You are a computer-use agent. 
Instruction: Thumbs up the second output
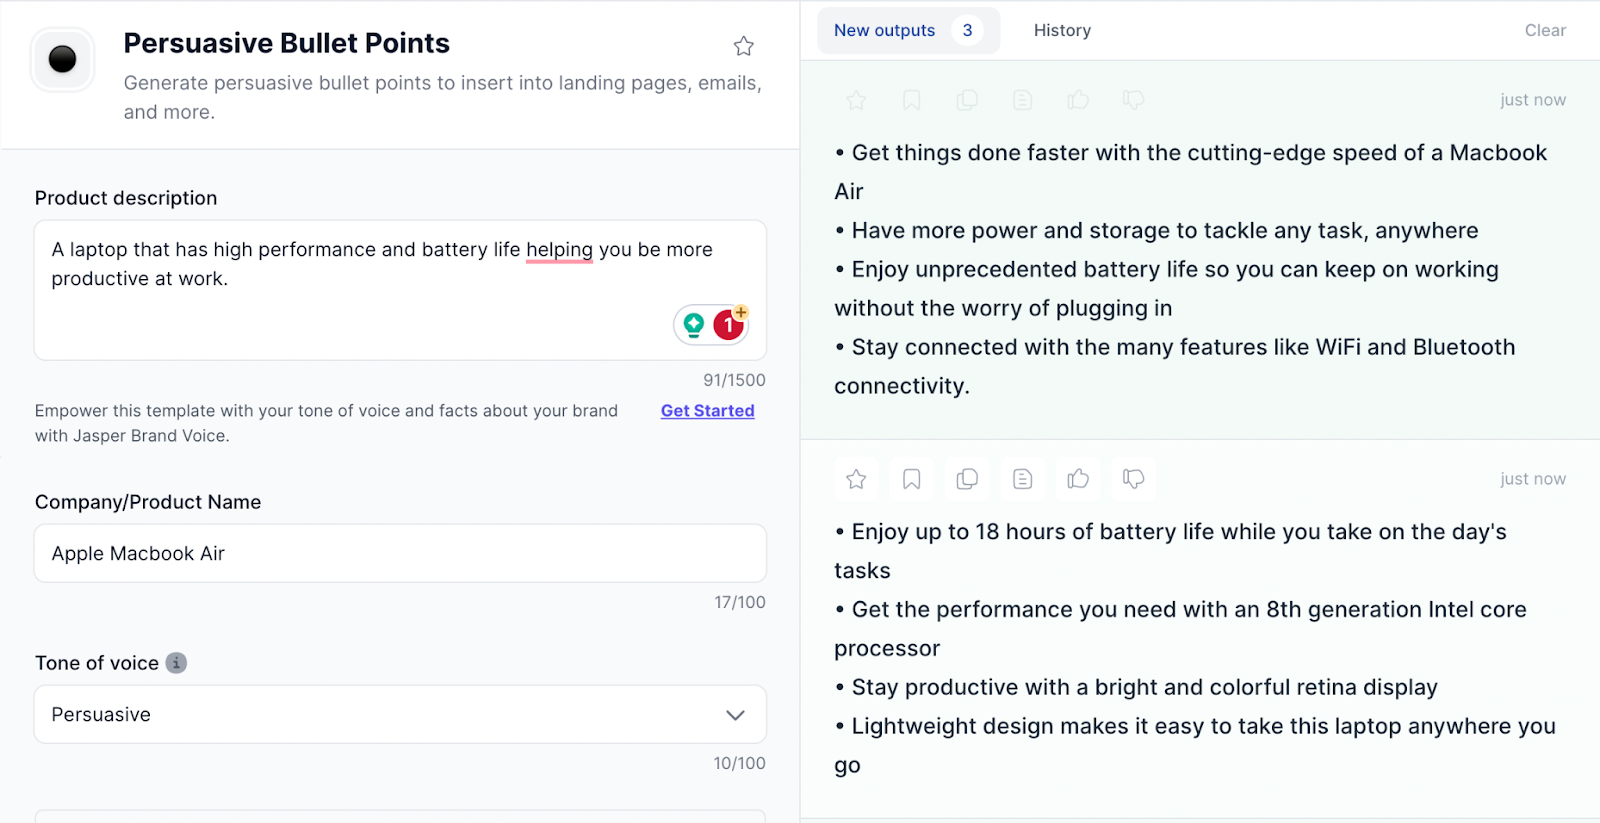point(1078,479)
